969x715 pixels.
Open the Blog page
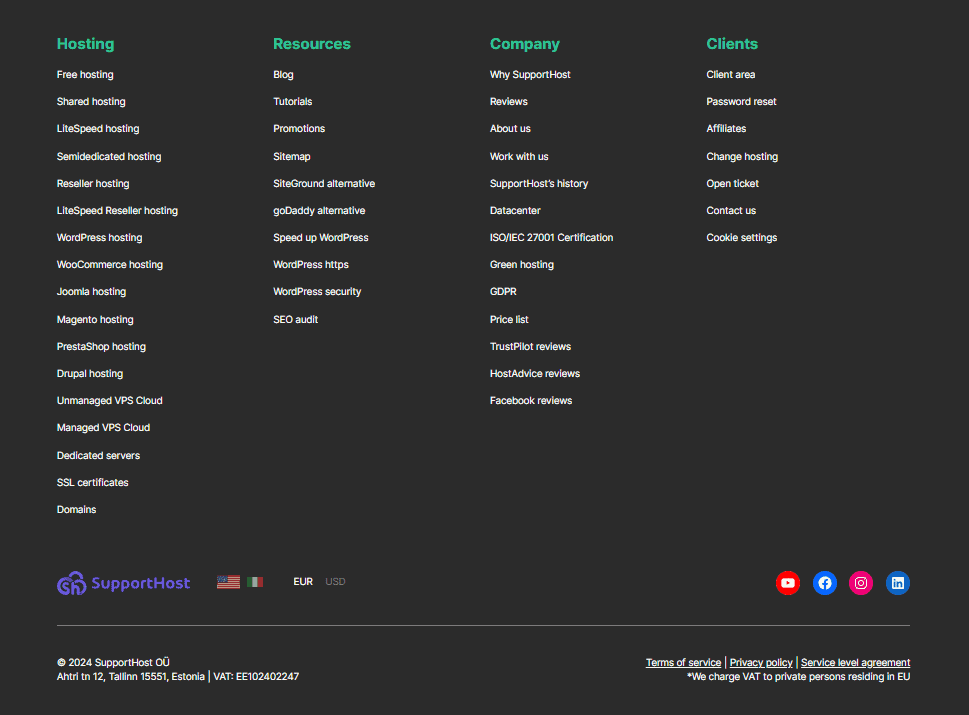click(283, 74)
